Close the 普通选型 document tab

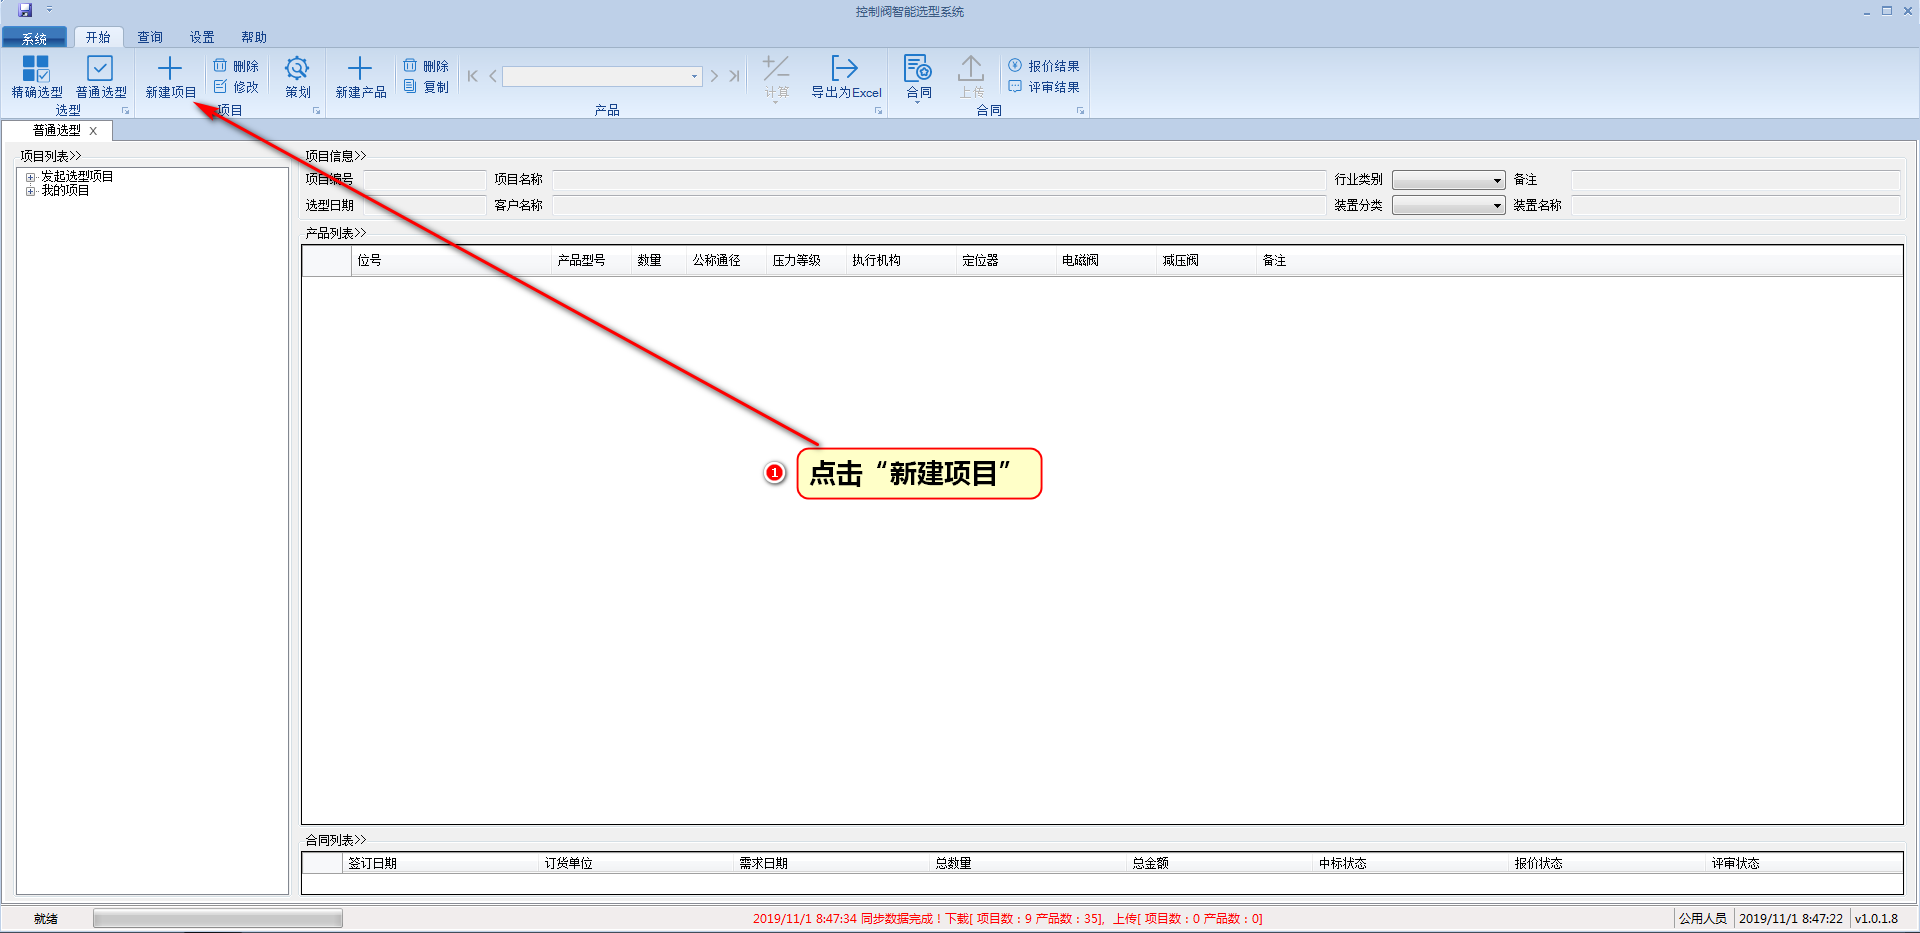93,131
